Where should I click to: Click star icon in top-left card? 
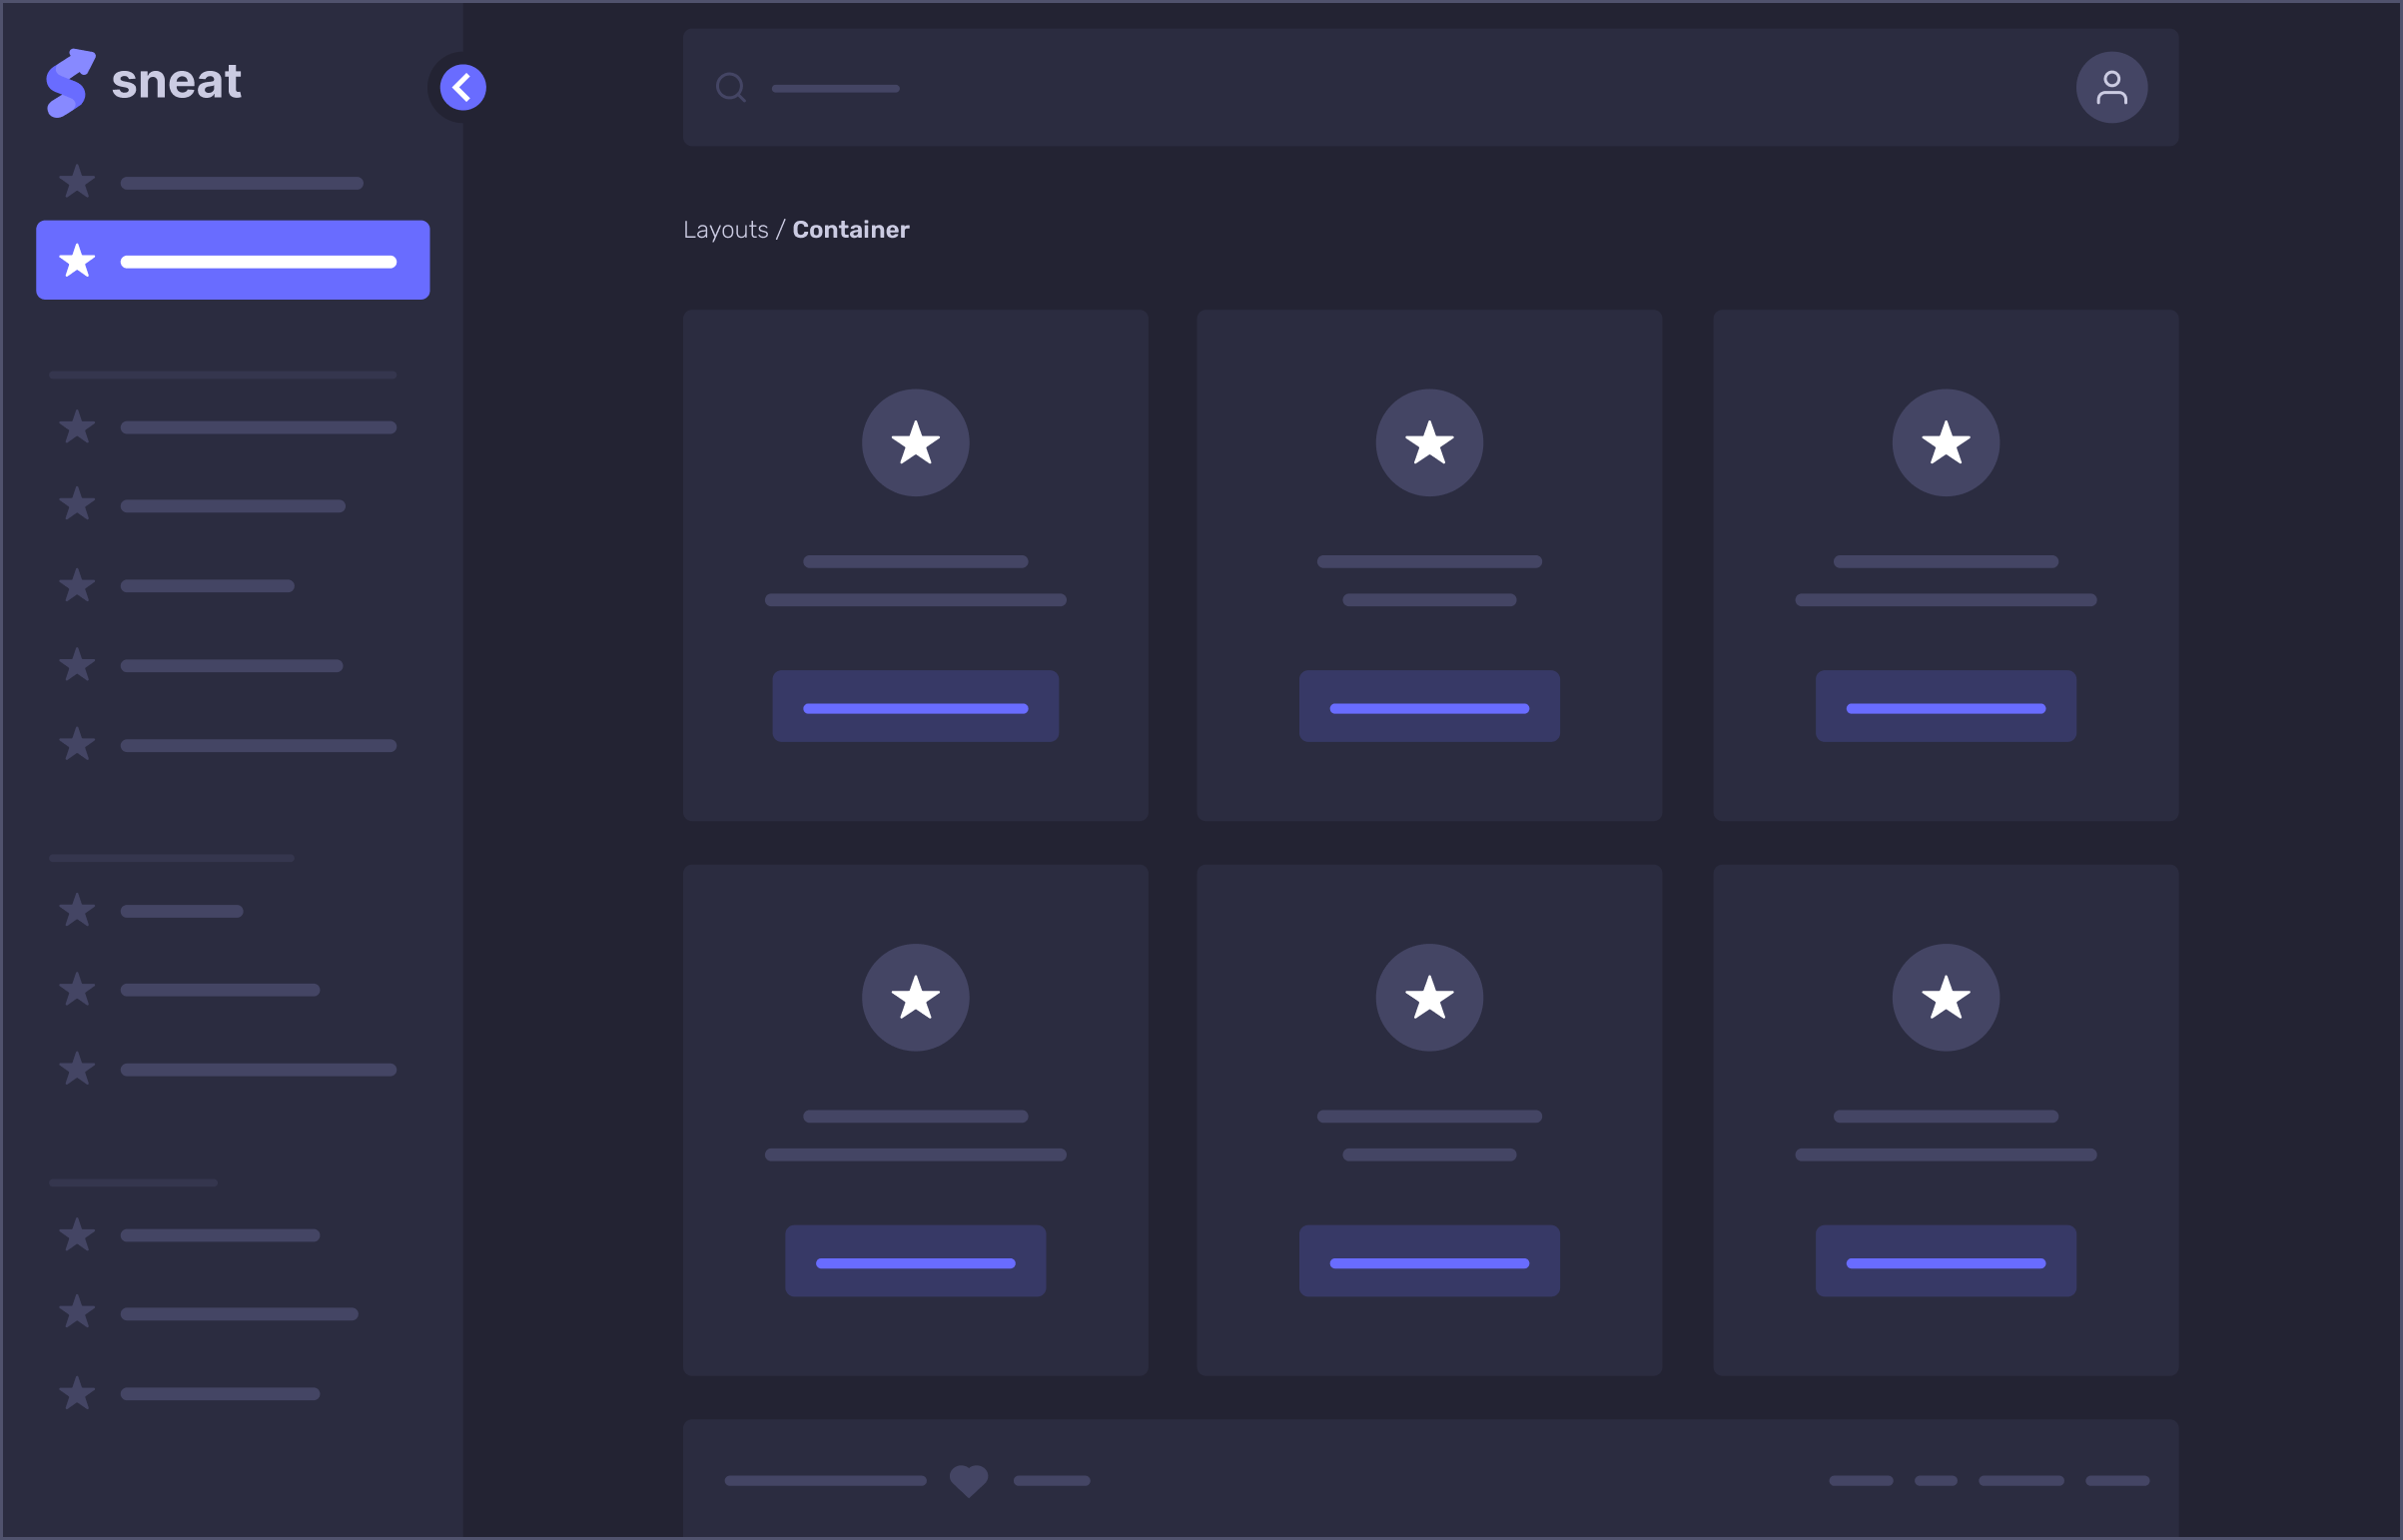pos(915,443)
